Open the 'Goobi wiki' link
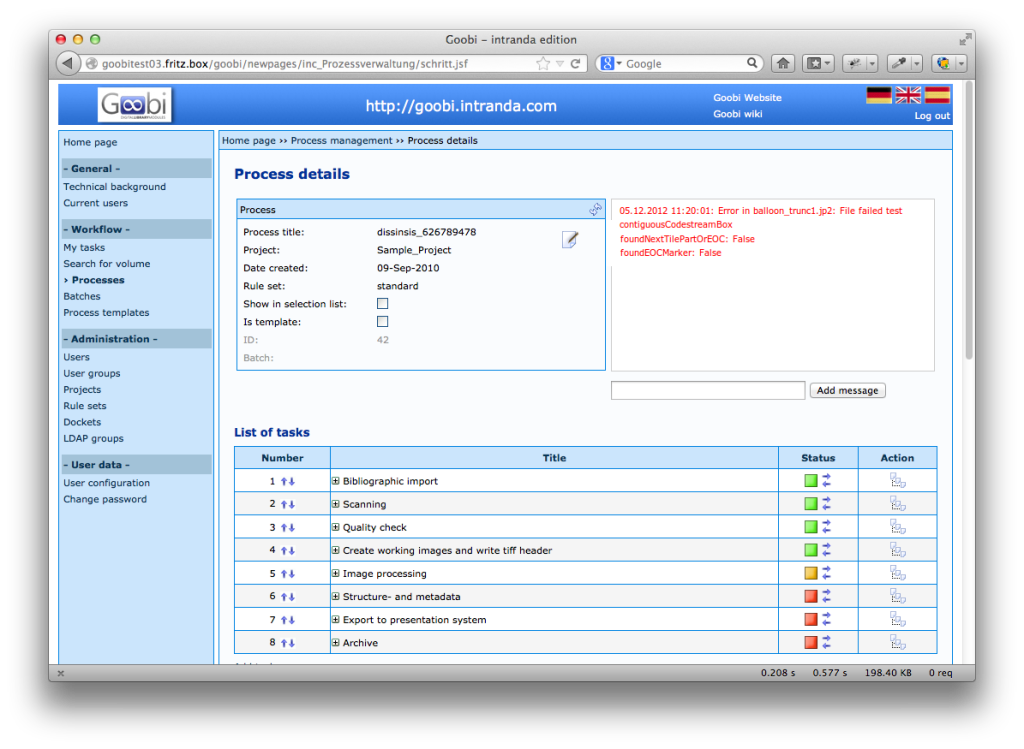Screen dimensions: 1024x749 pos(737,114)
